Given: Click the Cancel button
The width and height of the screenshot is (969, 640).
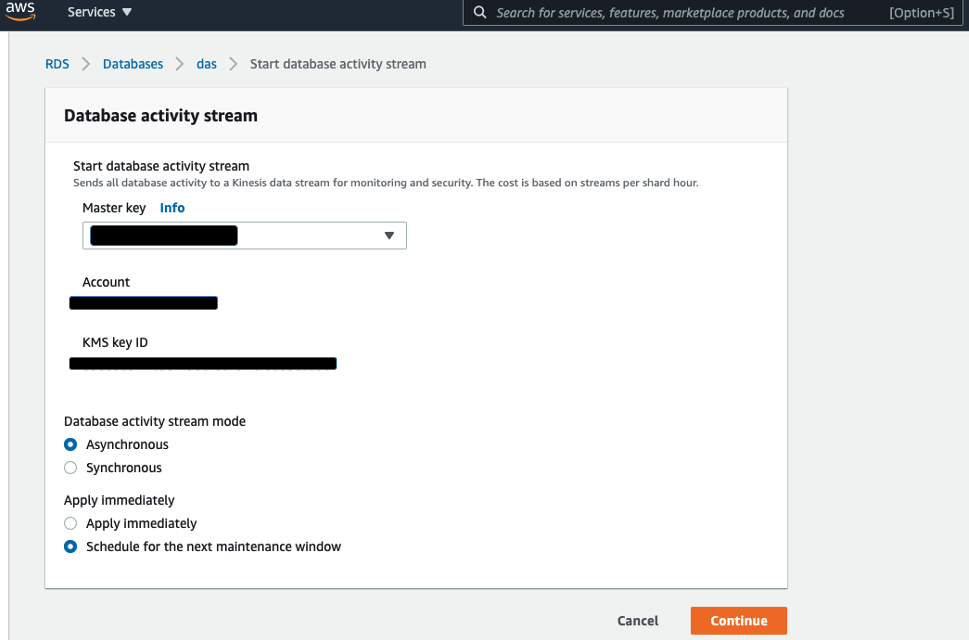Looking at the screenshot, I should point(637,621).
